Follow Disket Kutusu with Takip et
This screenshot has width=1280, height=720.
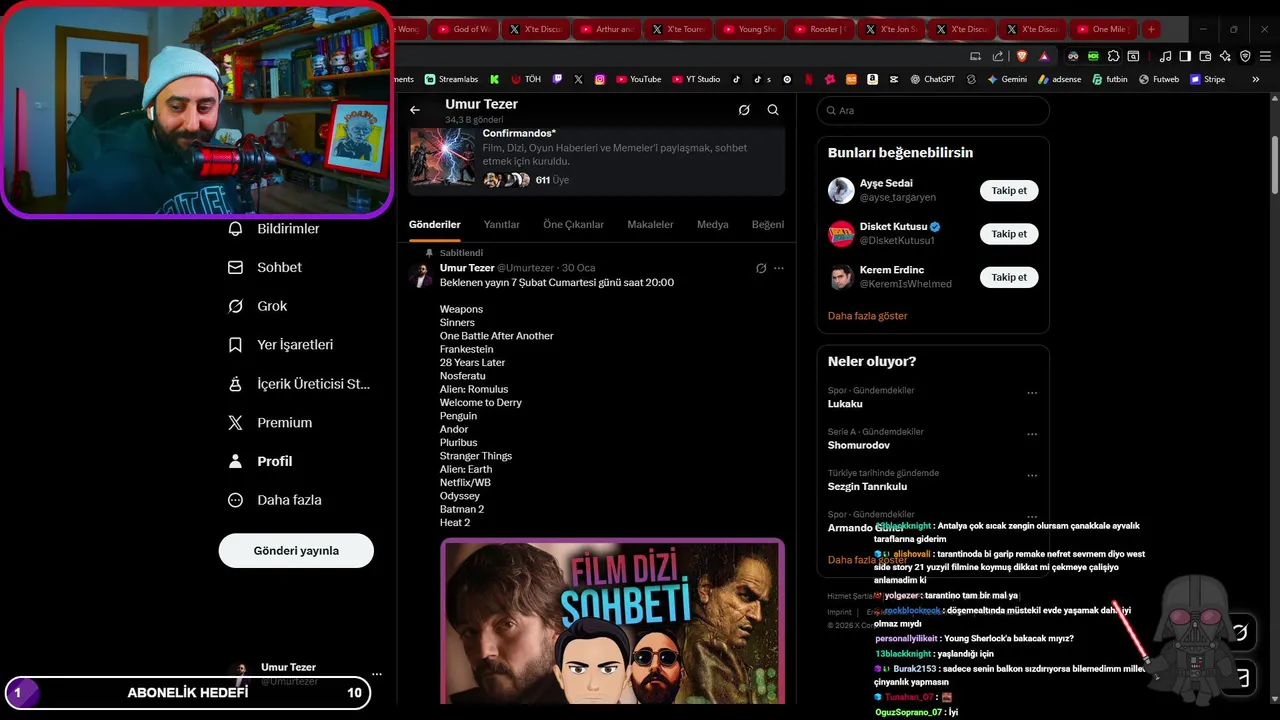[1009, 234]
